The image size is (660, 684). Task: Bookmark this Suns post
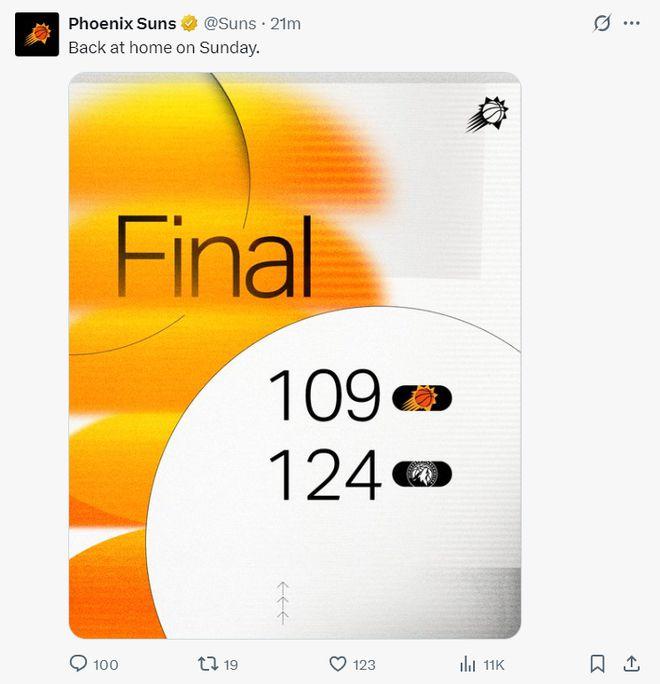(x=597, y=664)
